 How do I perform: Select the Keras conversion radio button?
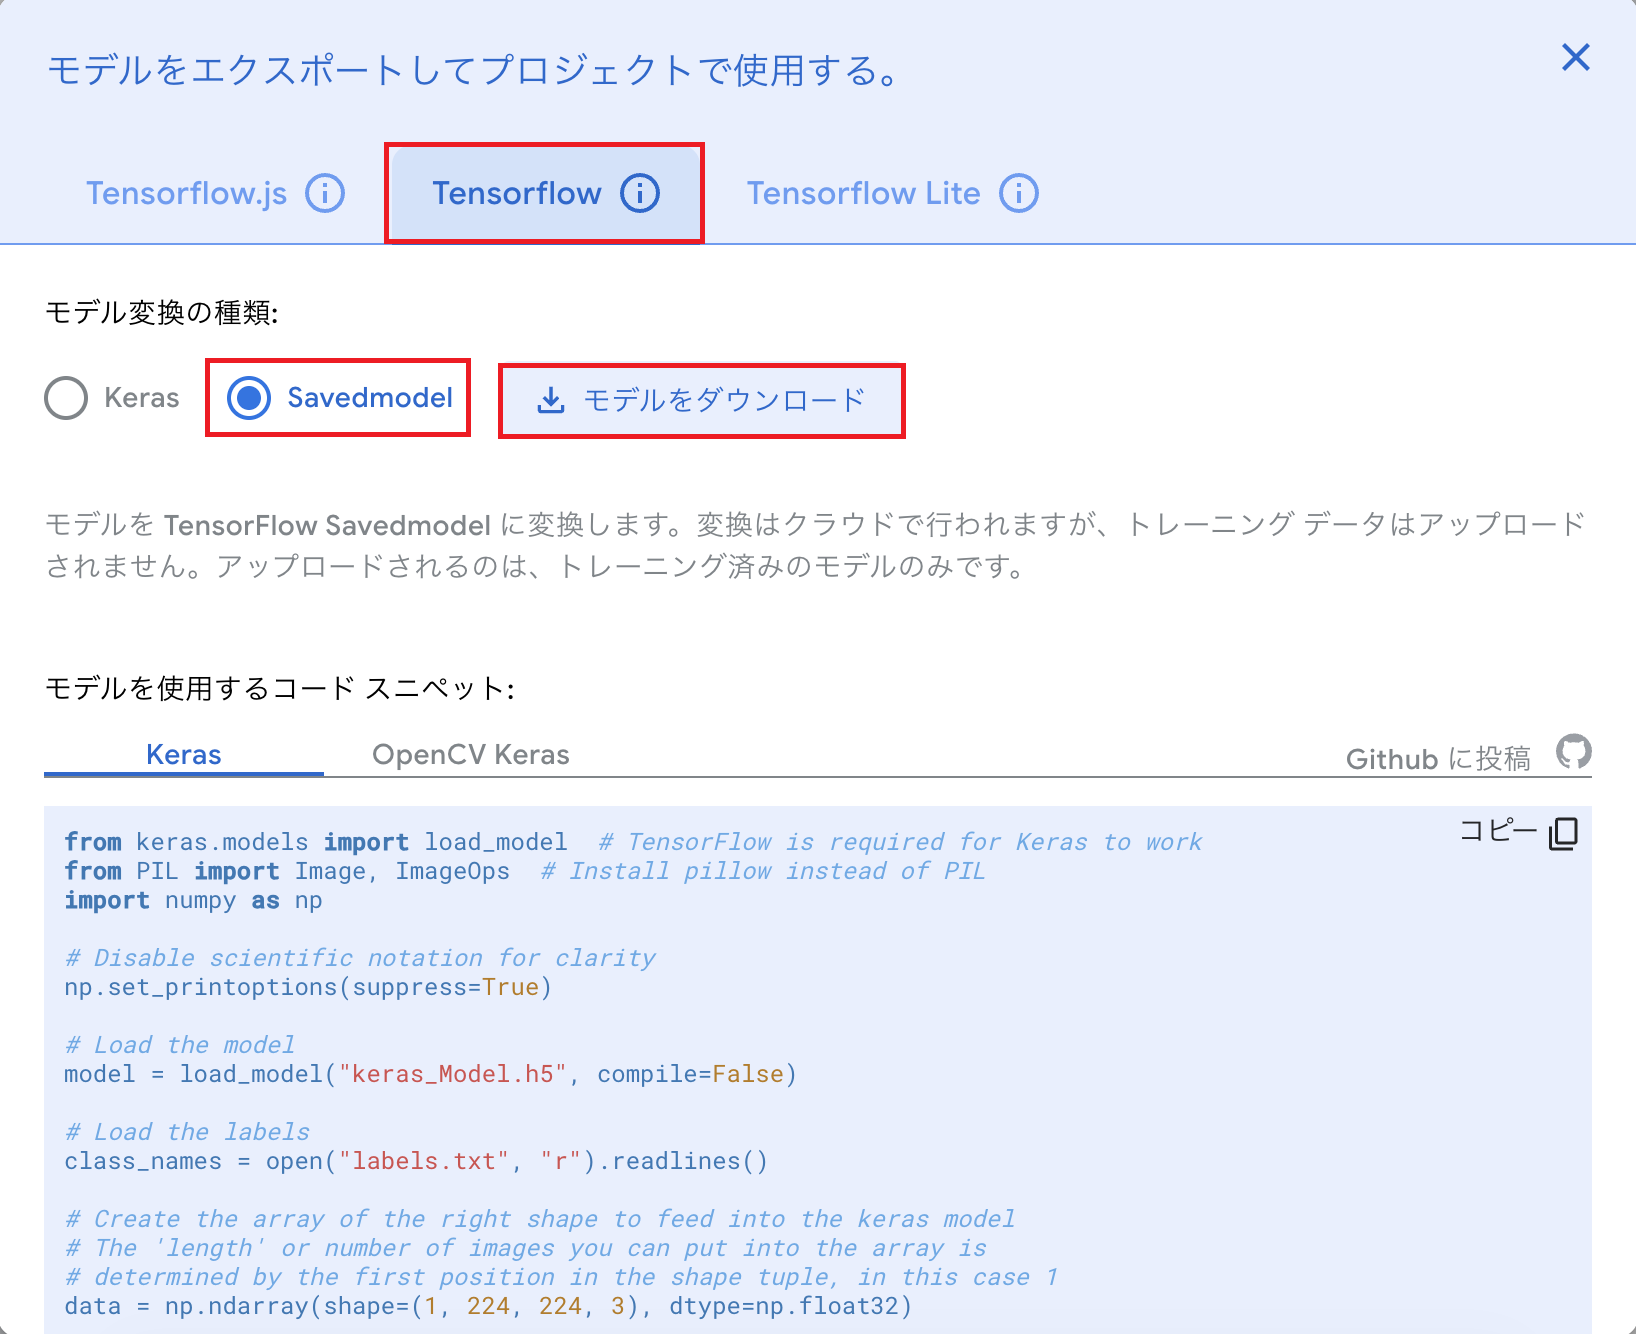click(66, 398)
